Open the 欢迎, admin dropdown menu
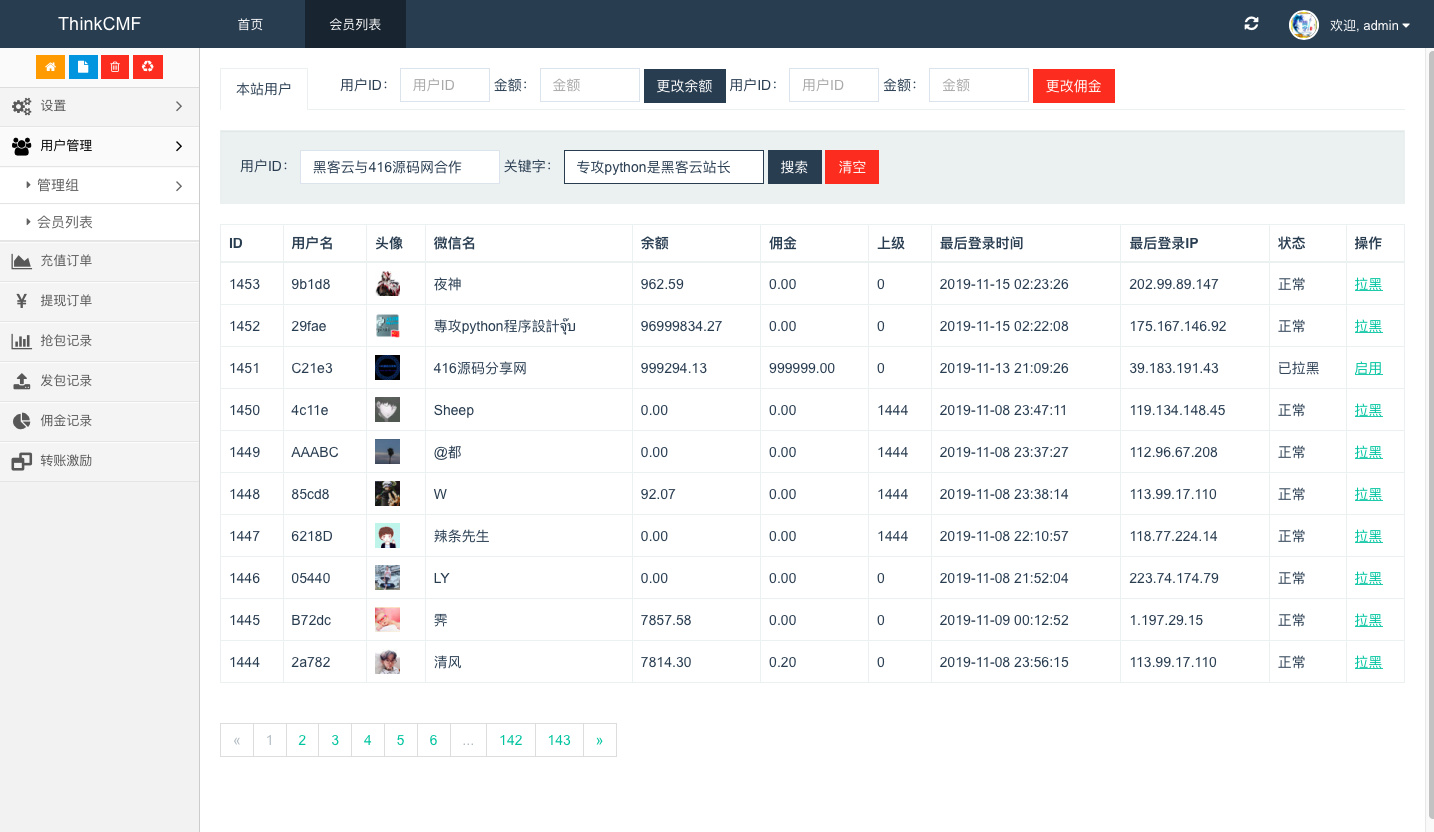The image size is (1434, 832). [1369, 25]
